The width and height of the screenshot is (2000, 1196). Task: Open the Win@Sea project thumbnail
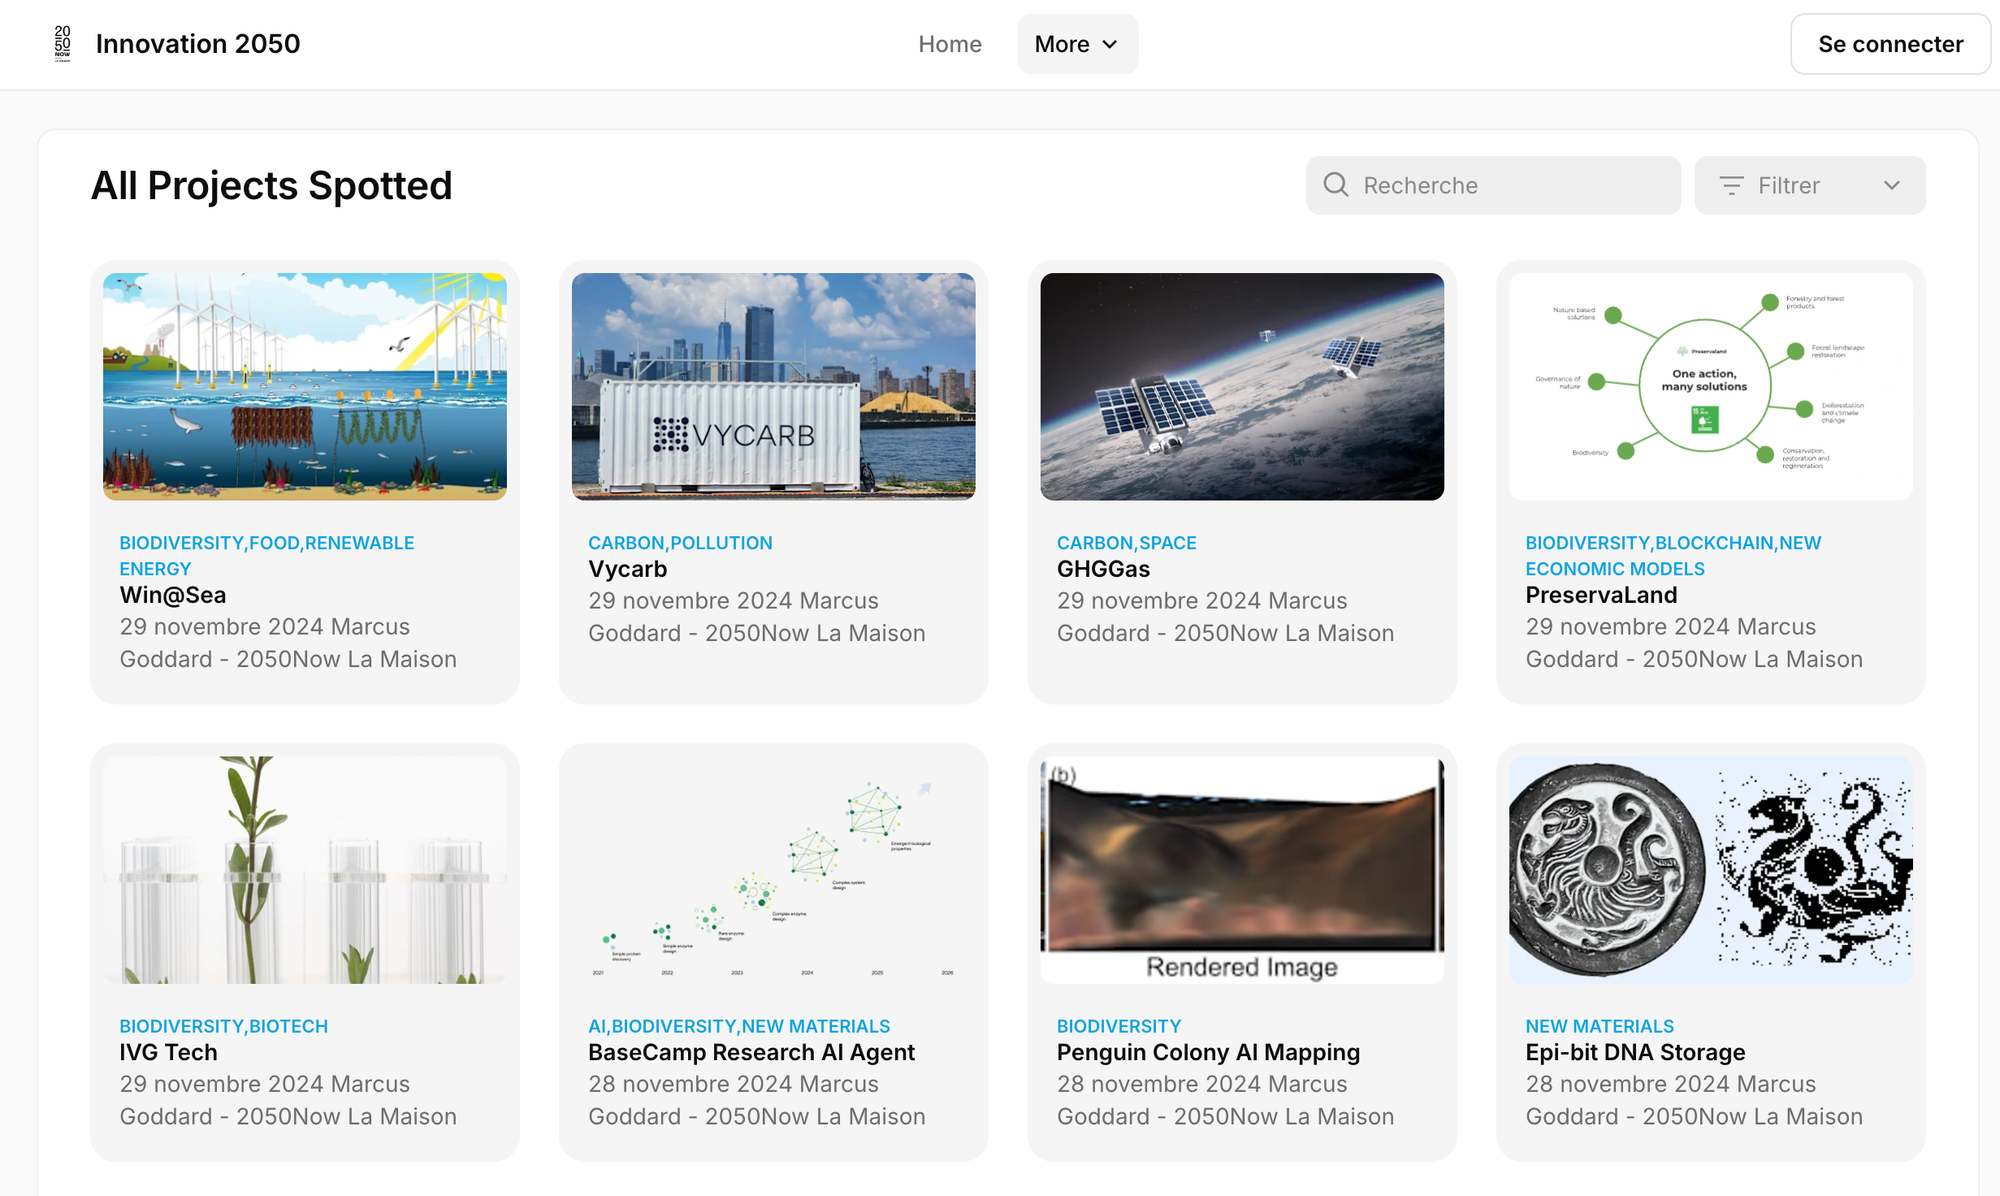coord(305,386)
